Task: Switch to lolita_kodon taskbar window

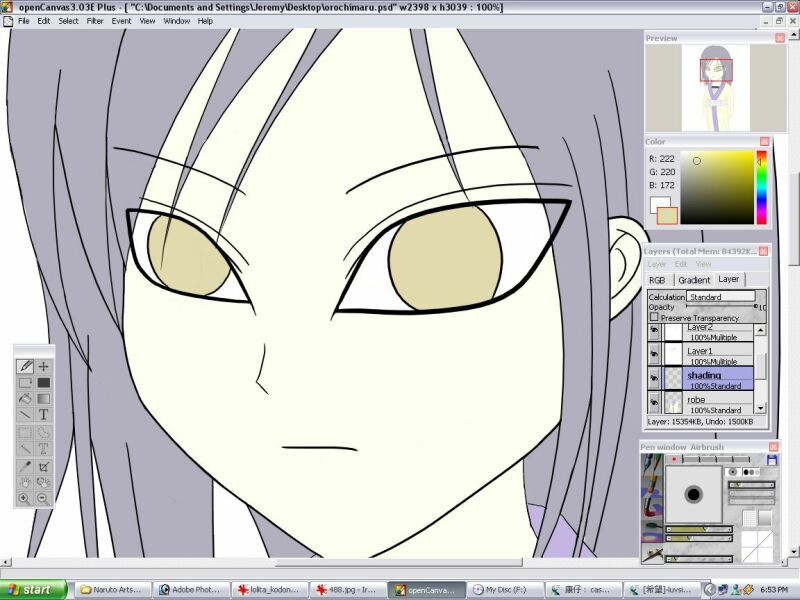Action: click(x=269, y=590)
